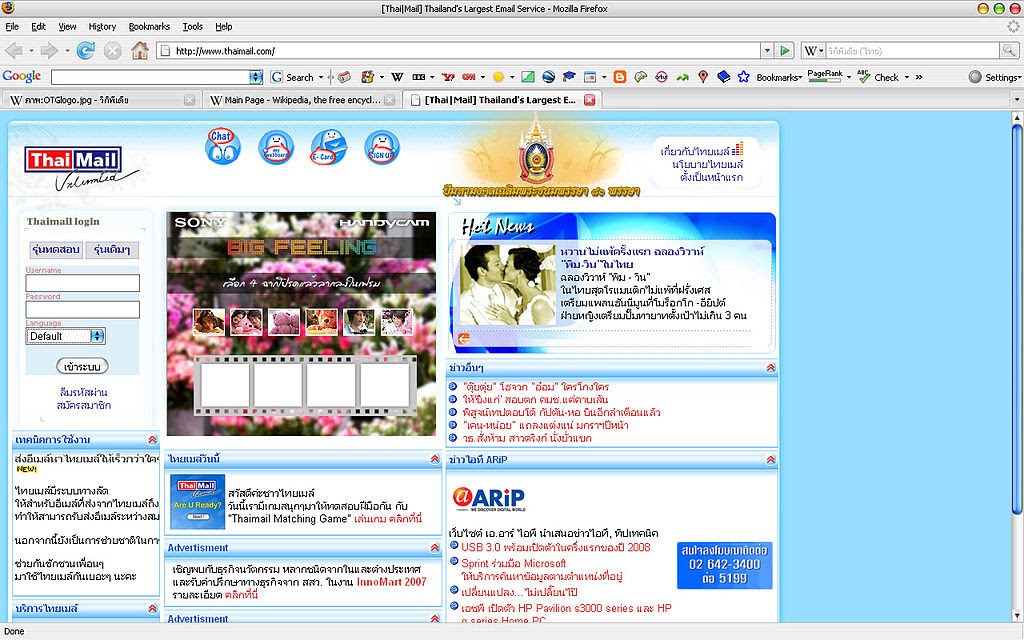Switch to the Main Page - Wikipedia tab

pyautogui.click(x=300, y=100)
